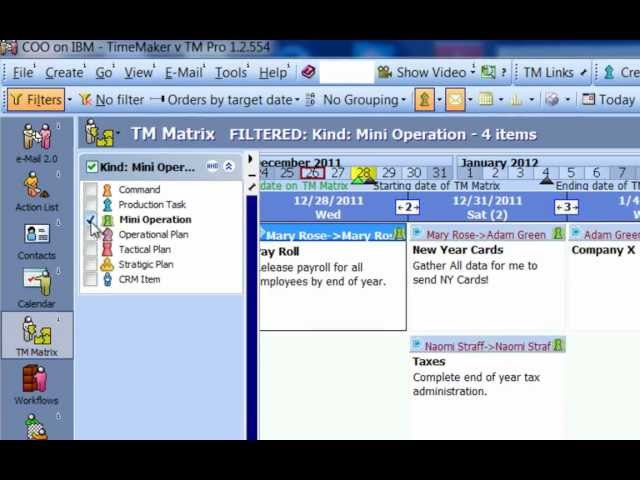The height and width of the screenshot is (480, 640).
Task: Check the Strategic Plan checkbox
Action: 90,264
